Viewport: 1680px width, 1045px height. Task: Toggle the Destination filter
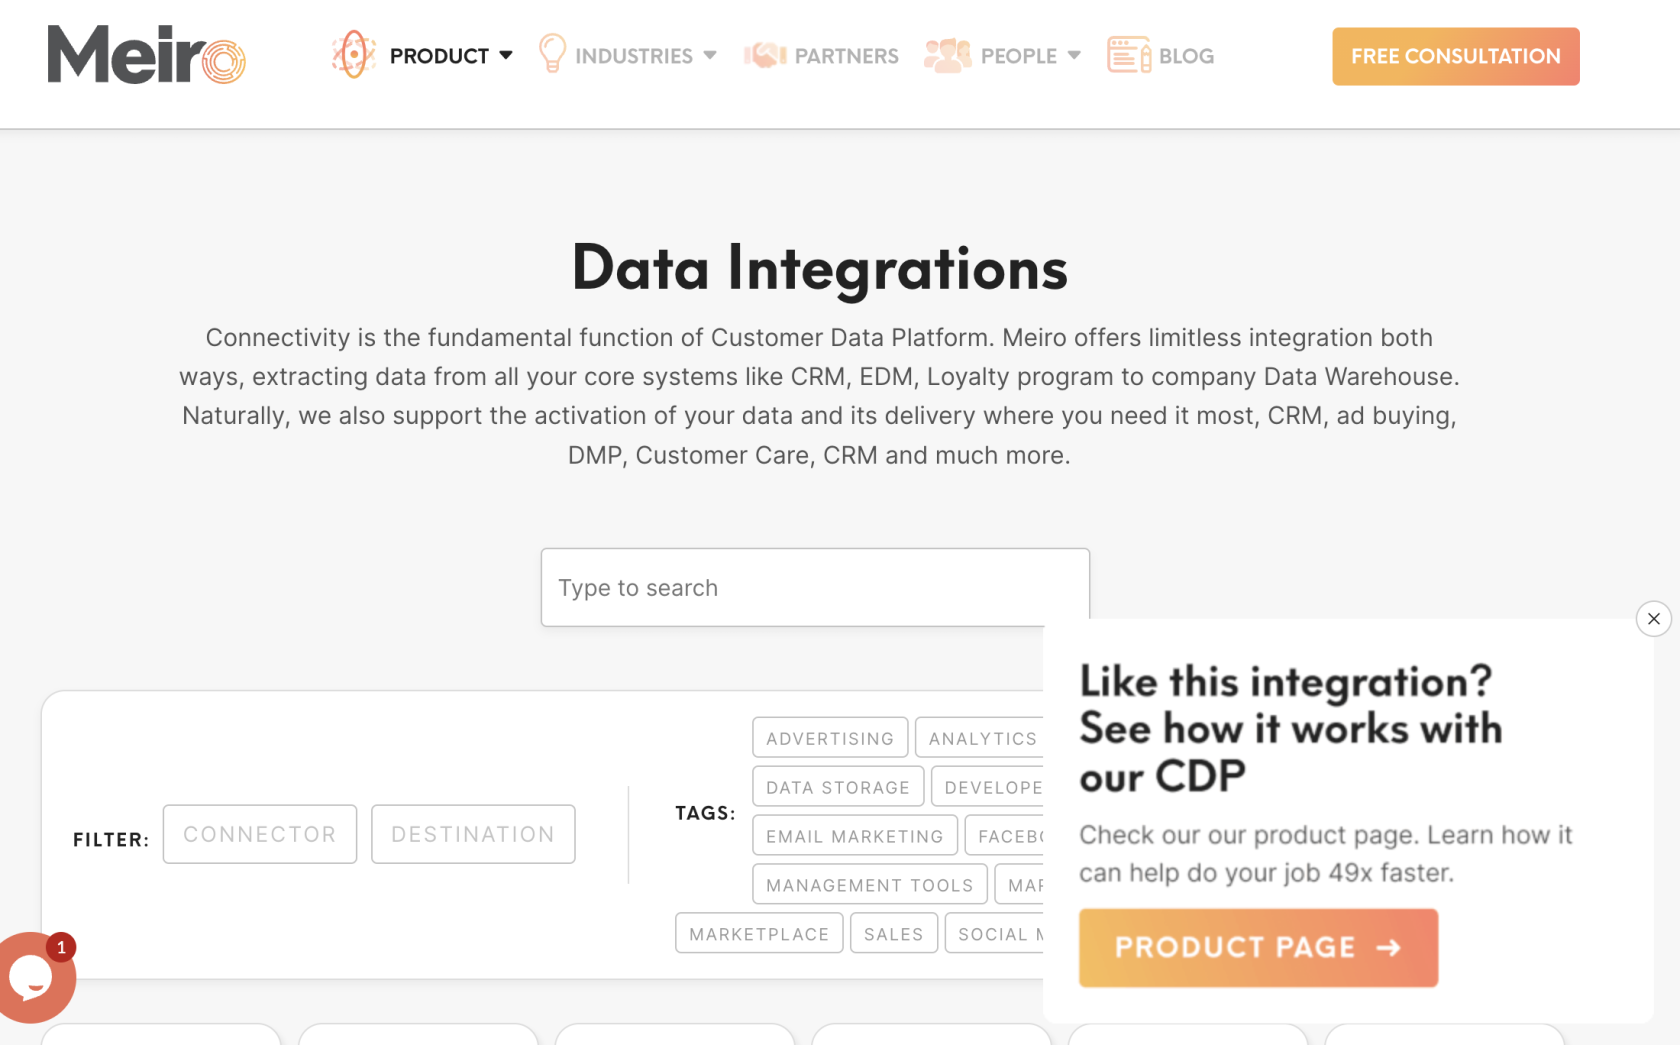(473, 834)
